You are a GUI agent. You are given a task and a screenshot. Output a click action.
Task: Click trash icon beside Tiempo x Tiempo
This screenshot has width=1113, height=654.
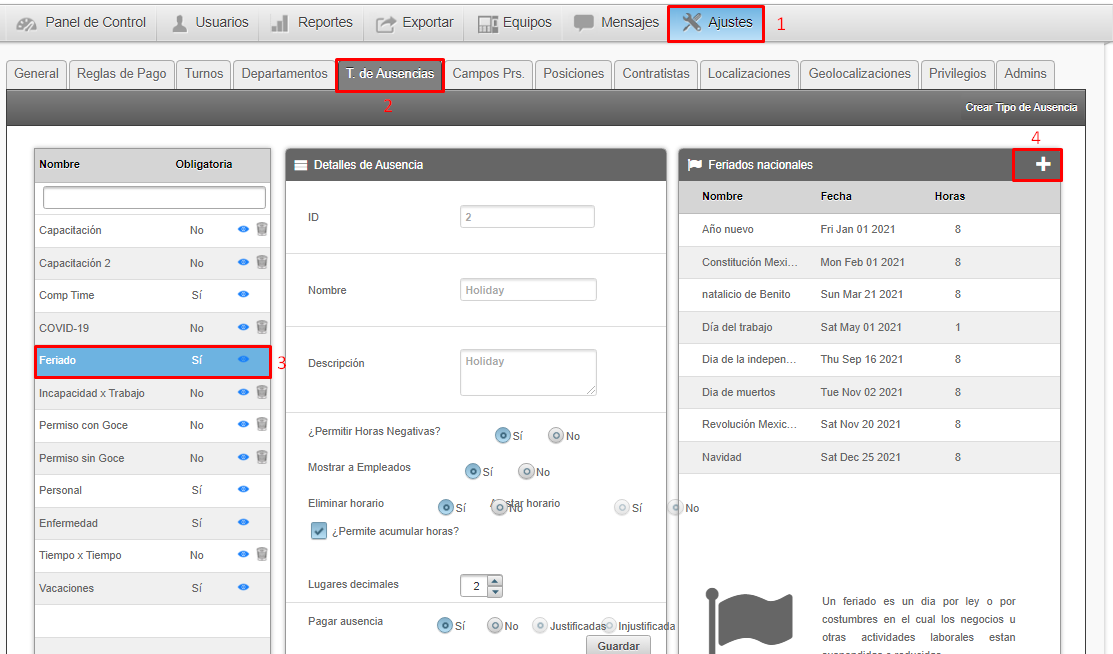point(262,554)
